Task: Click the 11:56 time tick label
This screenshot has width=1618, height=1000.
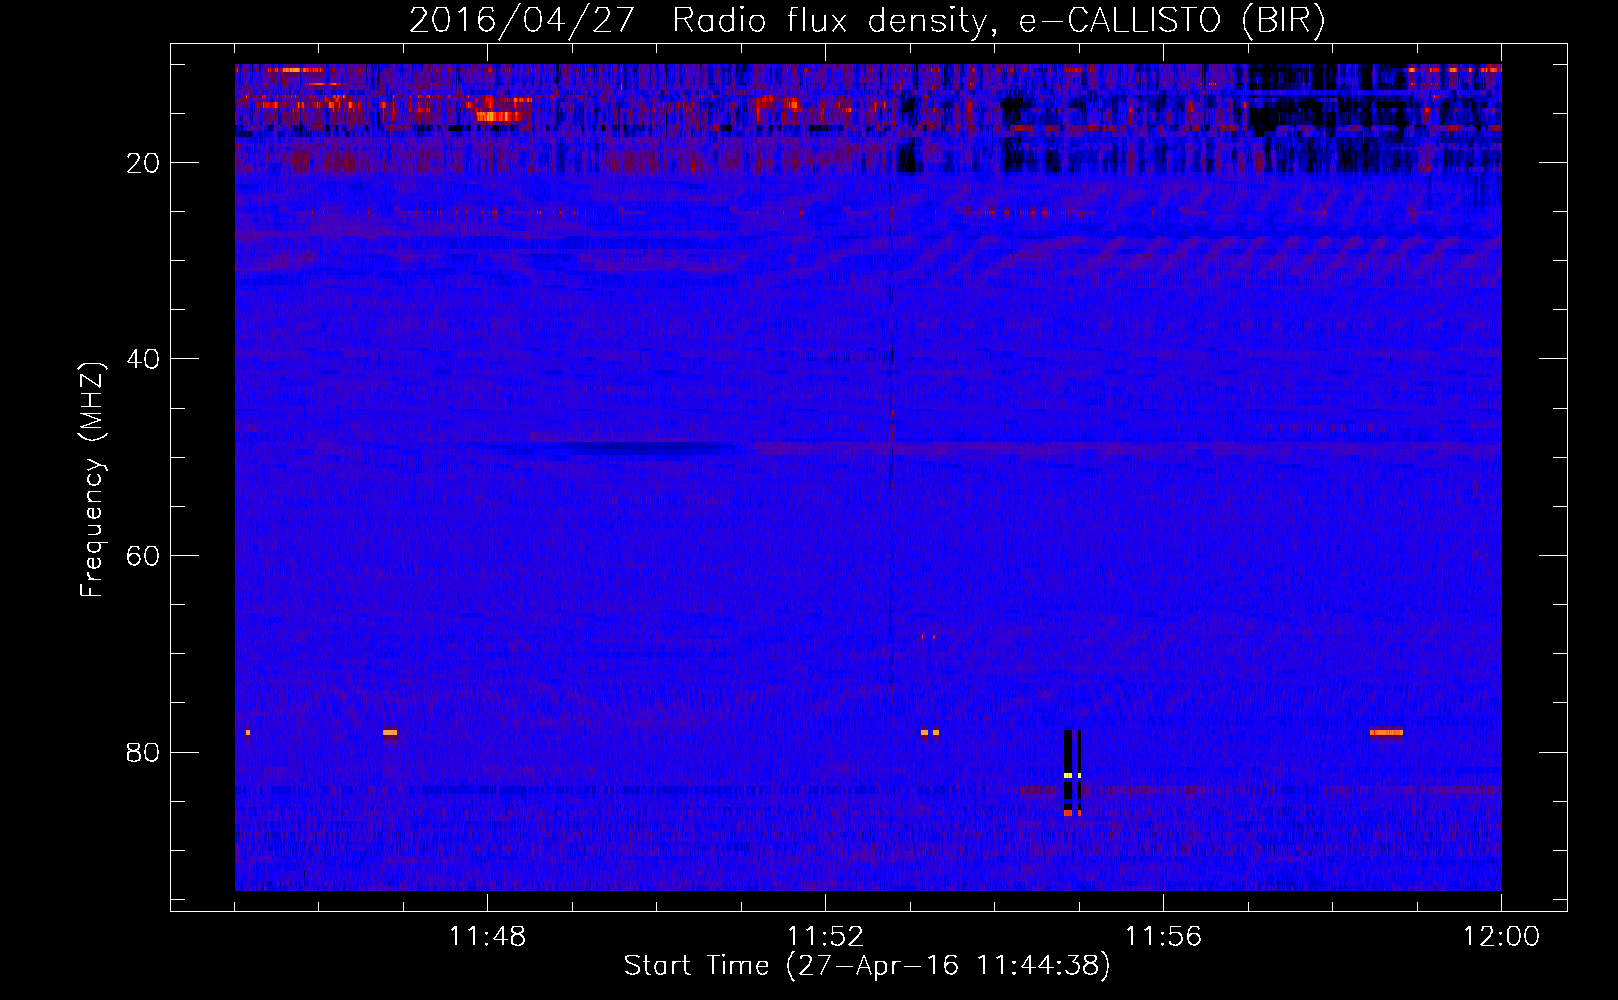Action: (x=1163, y=937)
